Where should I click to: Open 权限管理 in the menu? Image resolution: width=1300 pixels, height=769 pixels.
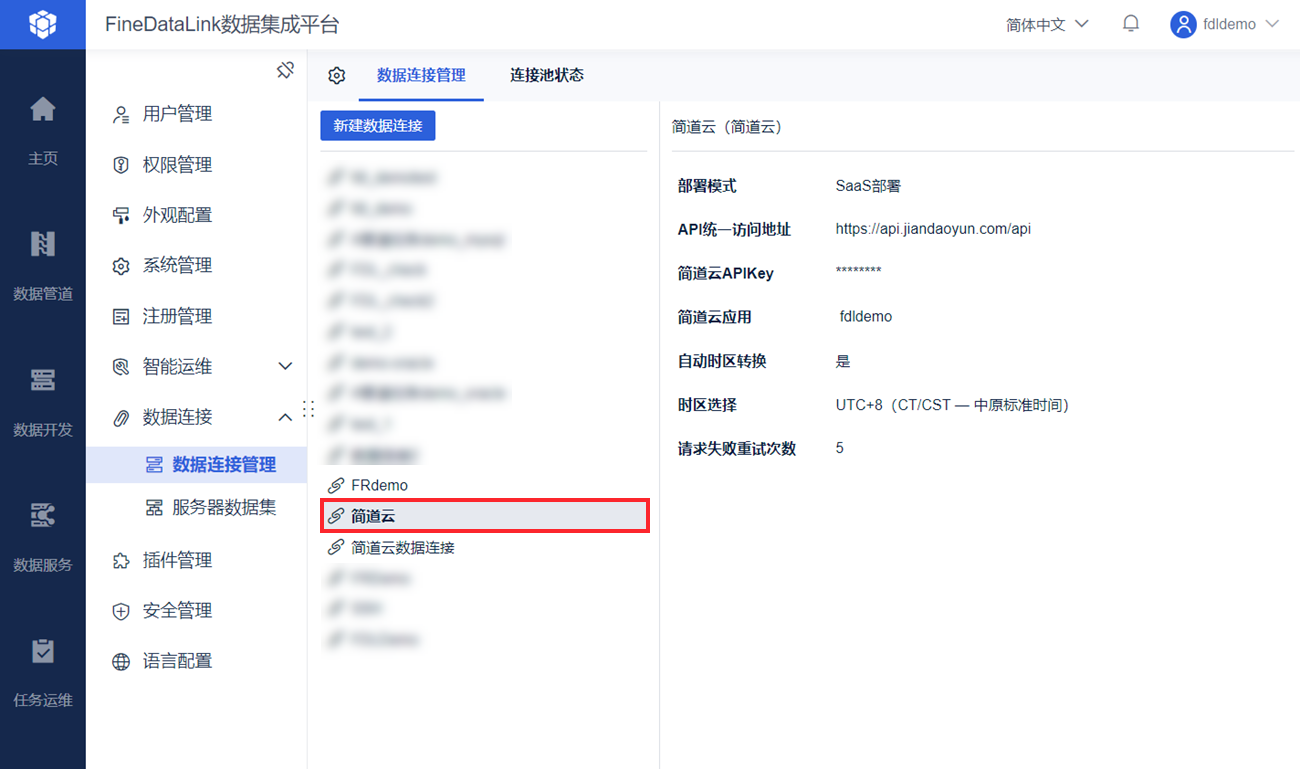(x=177, y=165)
